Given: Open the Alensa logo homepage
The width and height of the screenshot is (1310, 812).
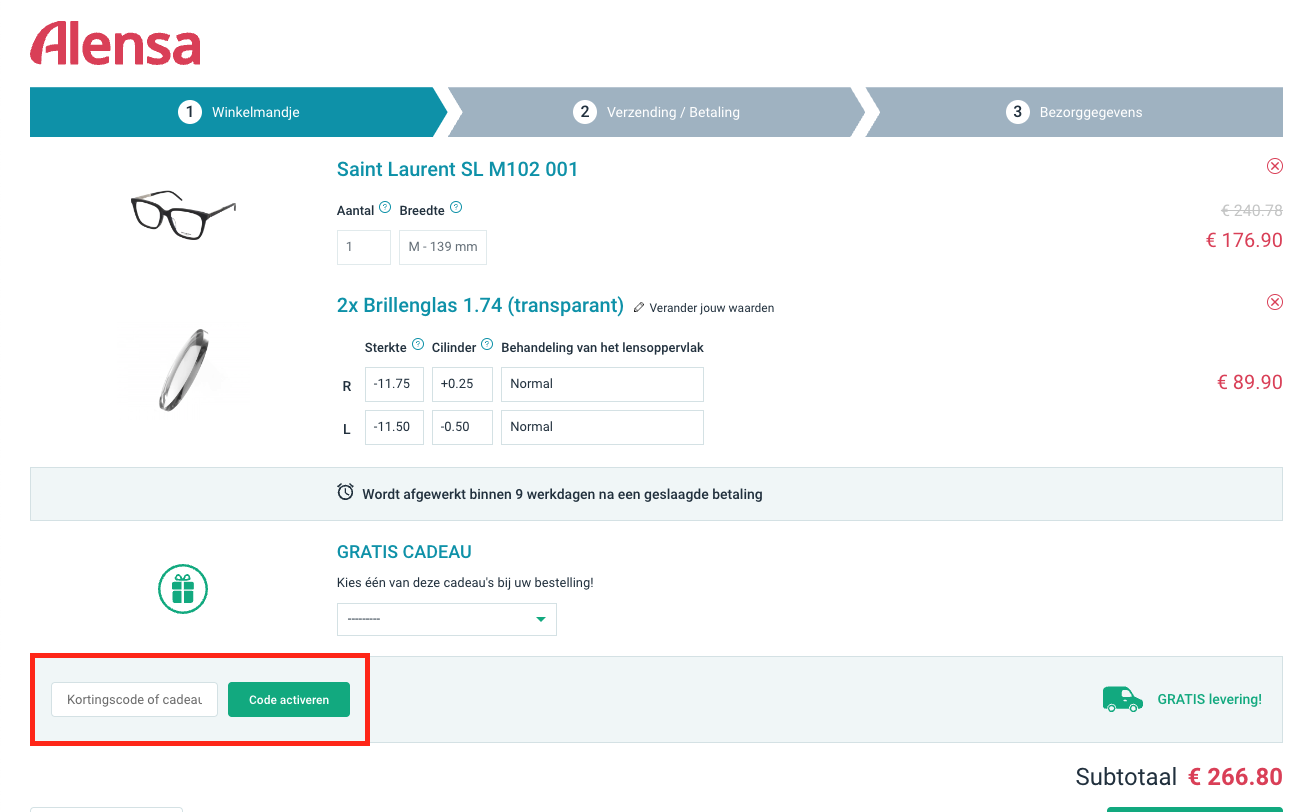Looking at the screenshot, I should click(x=115, y=44).
